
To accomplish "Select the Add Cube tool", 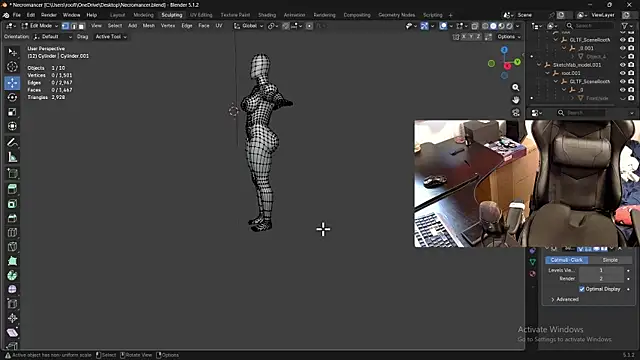I will (12, 173).
